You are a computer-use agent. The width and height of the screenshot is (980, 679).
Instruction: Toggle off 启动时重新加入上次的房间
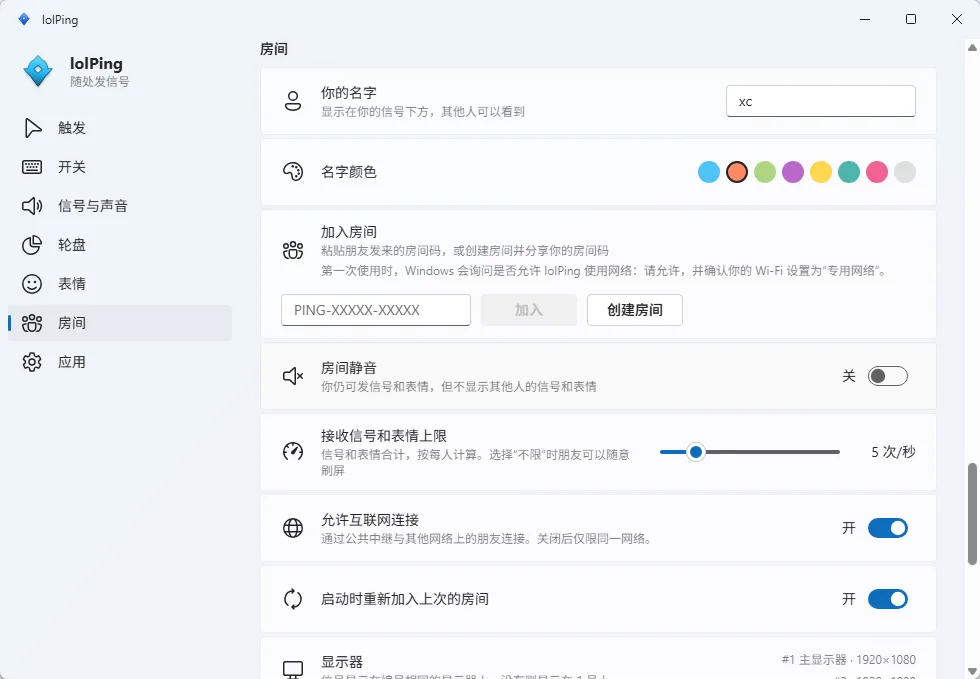888,599
